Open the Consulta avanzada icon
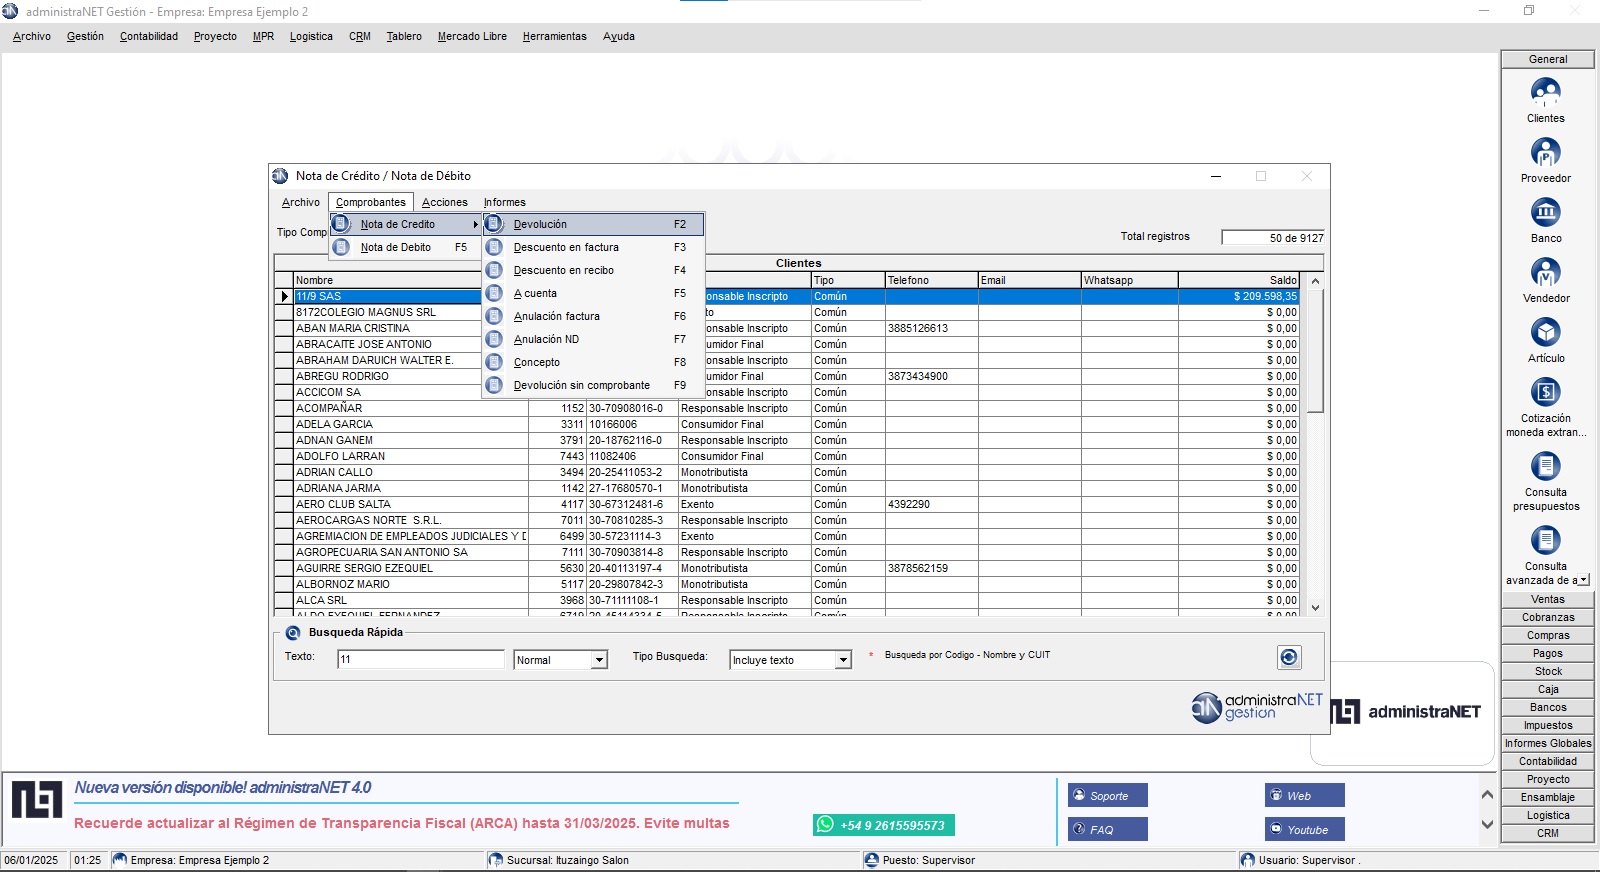Screen dimensions: 1600x872 coord(1545,540)
